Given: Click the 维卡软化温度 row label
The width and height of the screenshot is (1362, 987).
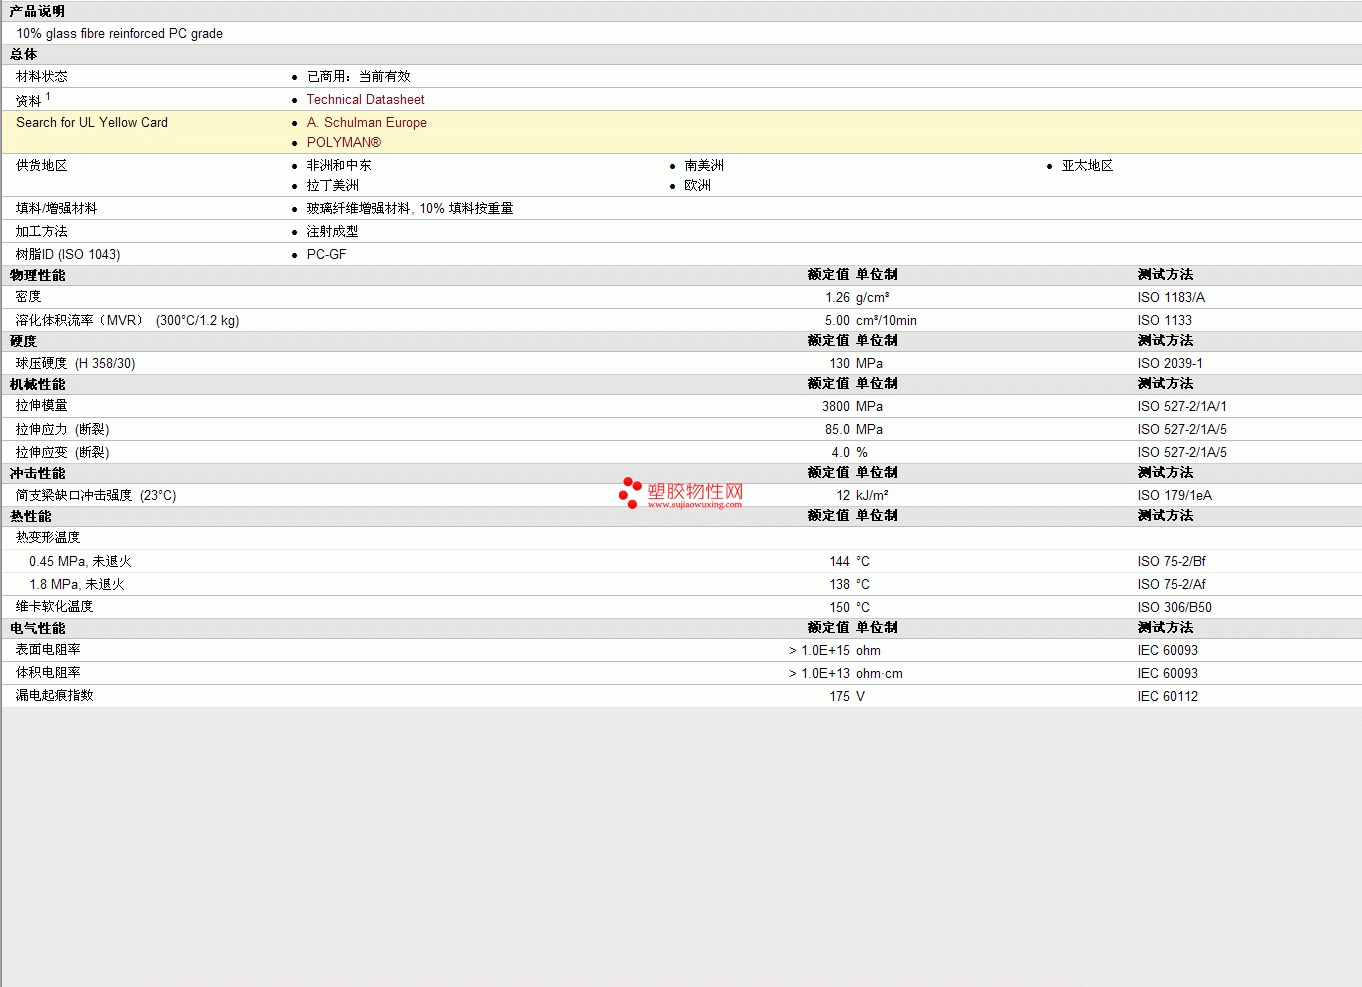Looking at the screenshot, I should coord(55,607).
